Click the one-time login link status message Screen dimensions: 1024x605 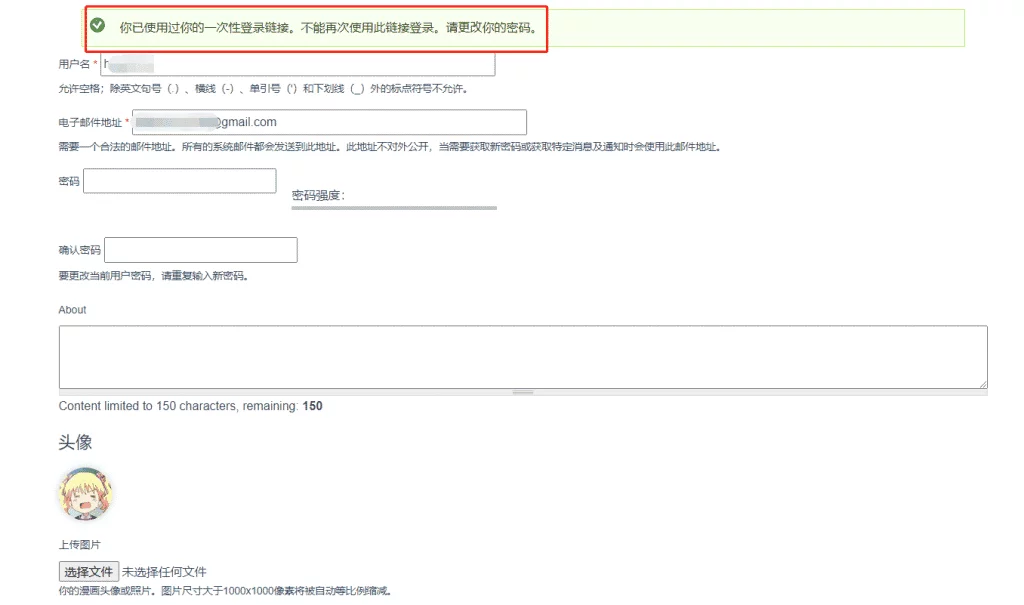[x=327, y=28]
